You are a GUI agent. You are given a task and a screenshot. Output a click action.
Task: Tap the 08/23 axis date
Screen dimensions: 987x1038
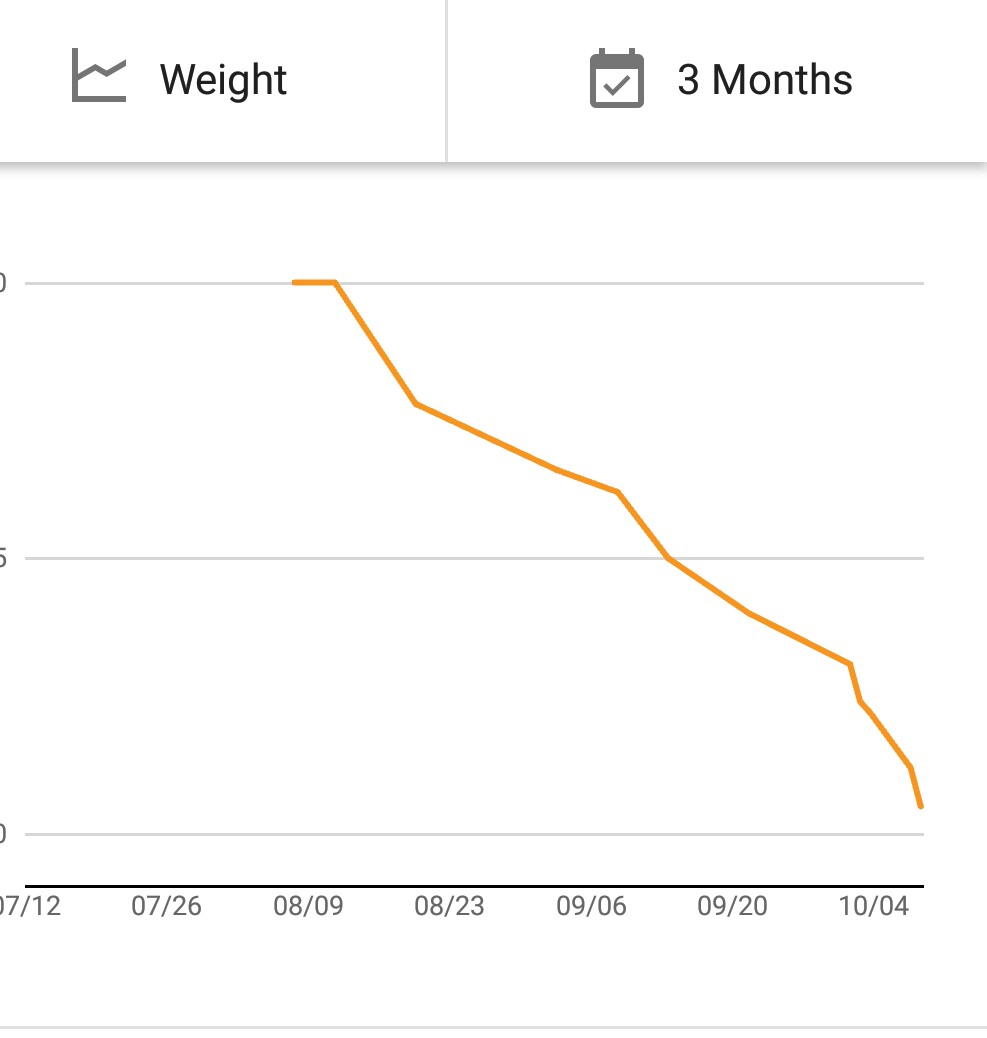449,906
